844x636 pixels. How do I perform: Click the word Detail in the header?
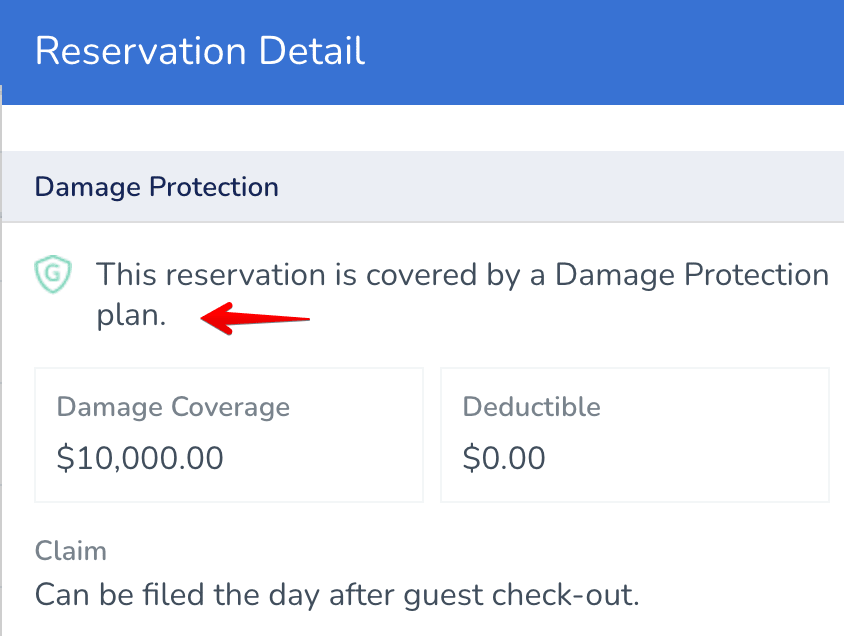312,51
